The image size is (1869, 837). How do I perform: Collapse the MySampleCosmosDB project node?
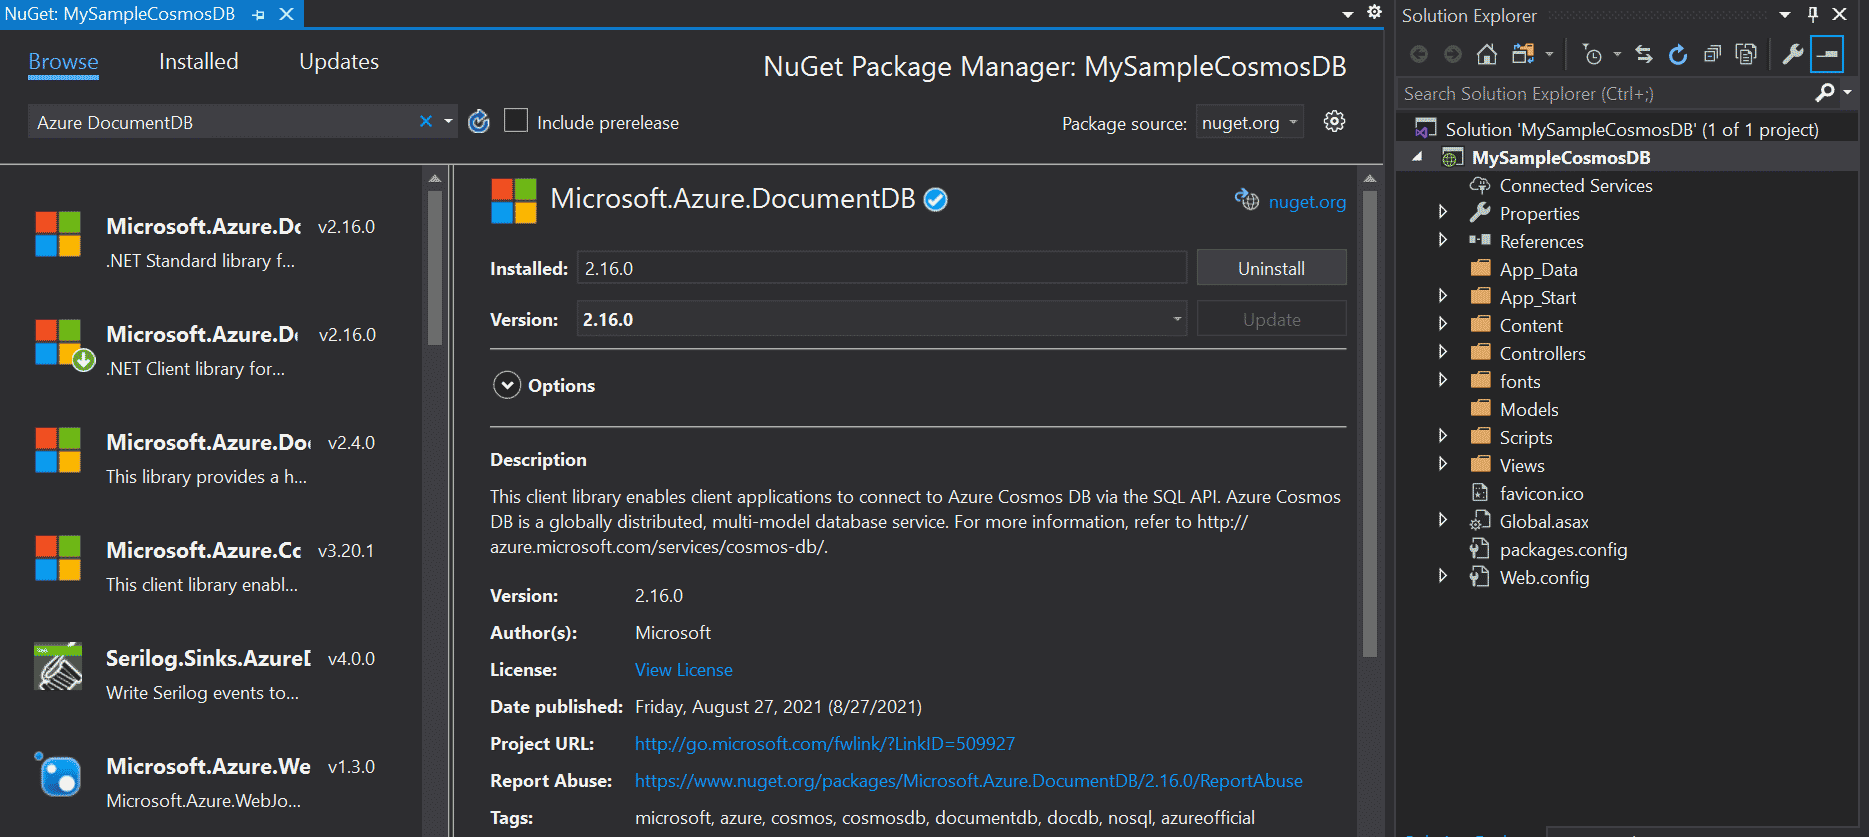tap(1417, 157)
